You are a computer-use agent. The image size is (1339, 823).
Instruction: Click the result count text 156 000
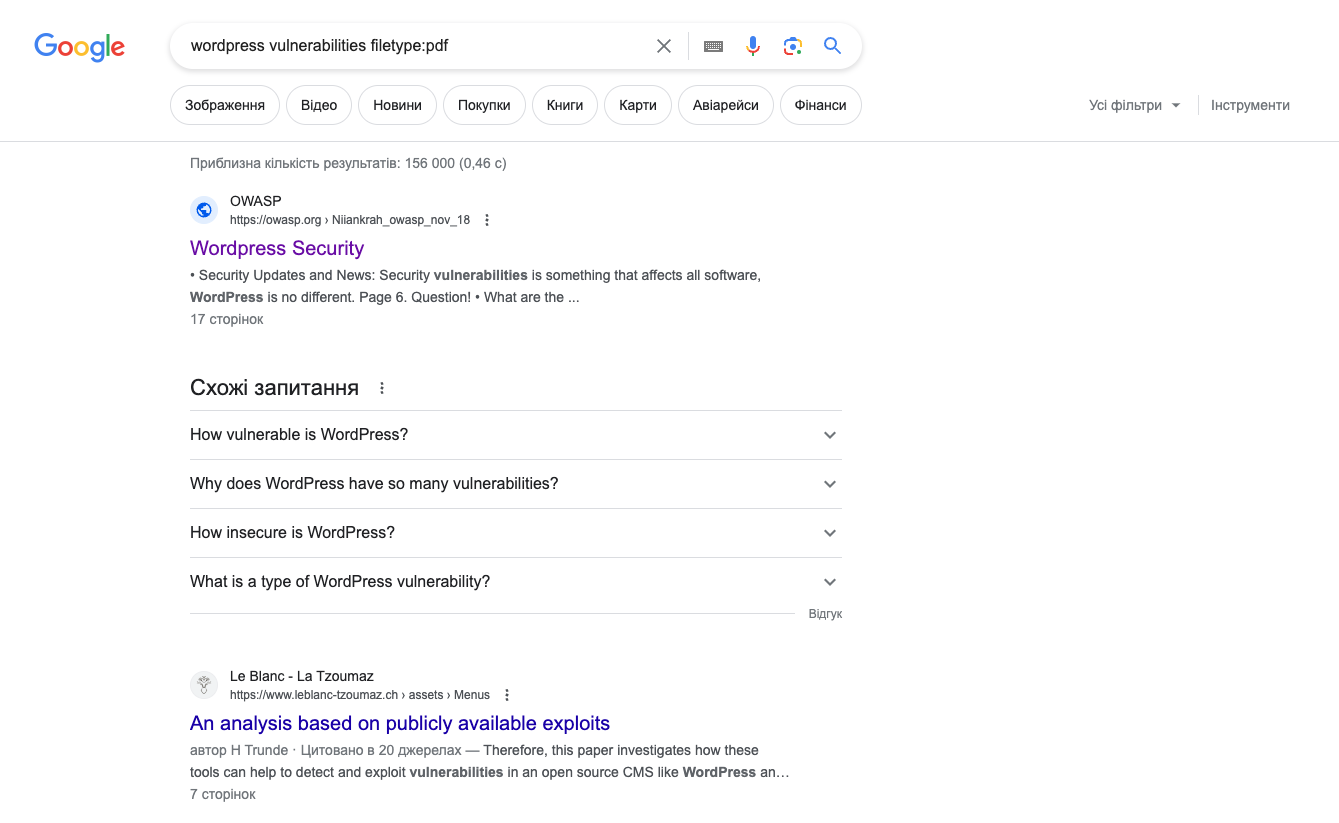[430, 163]
